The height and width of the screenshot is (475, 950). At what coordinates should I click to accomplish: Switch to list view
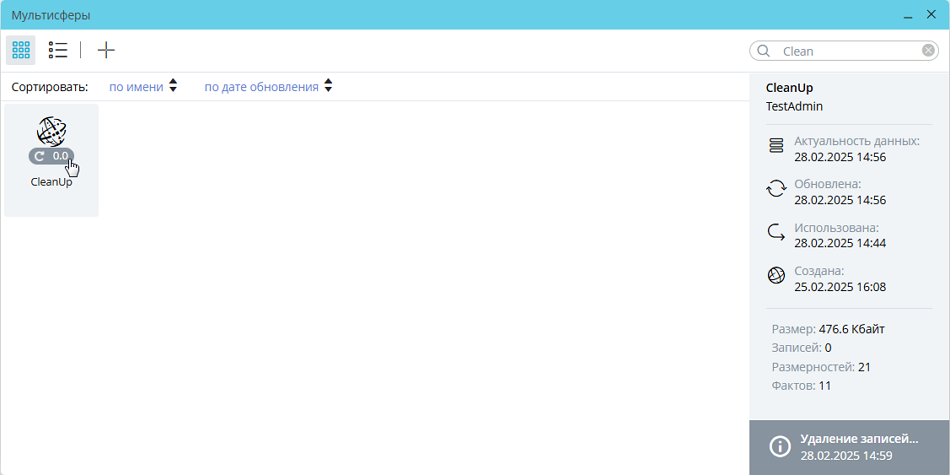click(58, 50)
